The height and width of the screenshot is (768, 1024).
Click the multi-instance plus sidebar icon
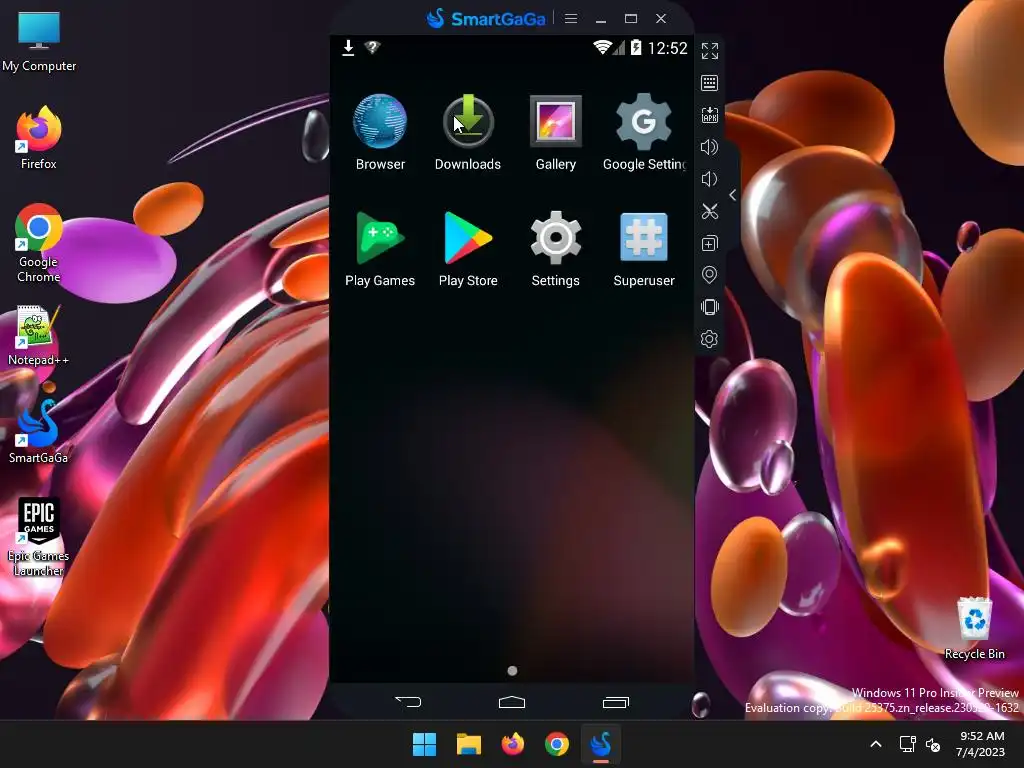pyautogui.click(x=710, y=244)
